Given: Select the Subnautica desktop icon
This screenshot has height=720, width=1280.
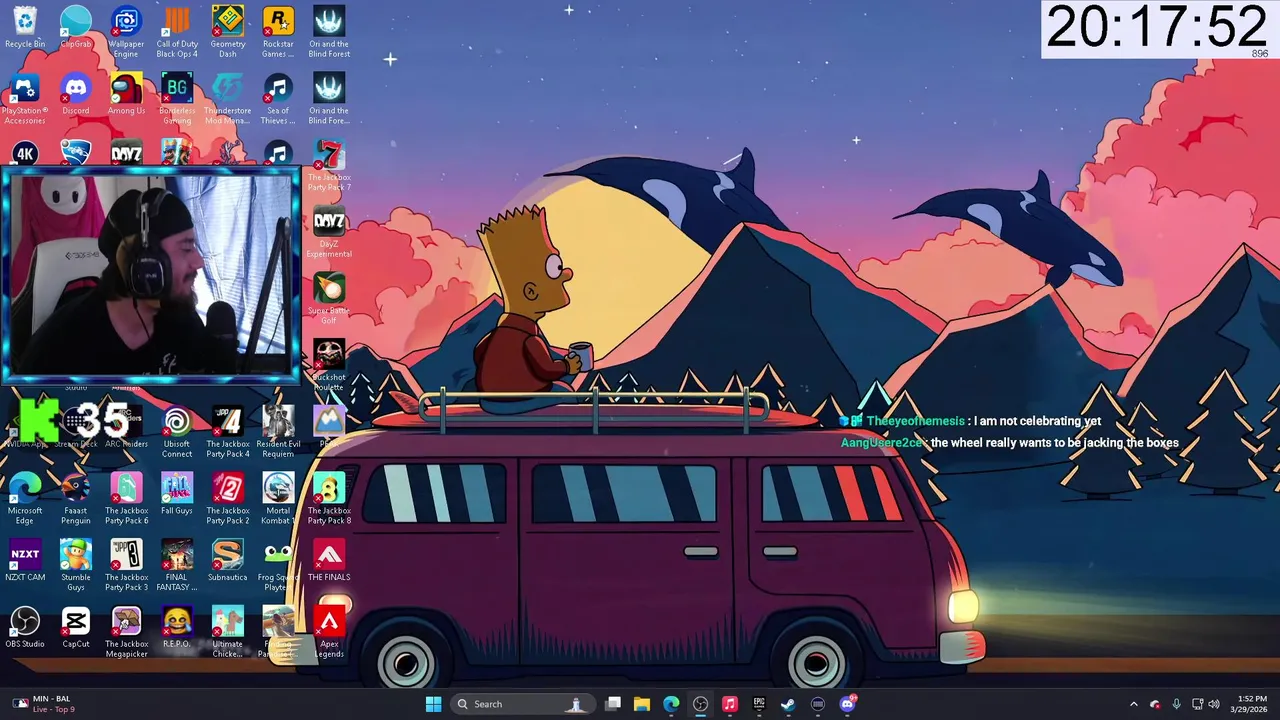Looking at the screenshot, I should 228,561.
